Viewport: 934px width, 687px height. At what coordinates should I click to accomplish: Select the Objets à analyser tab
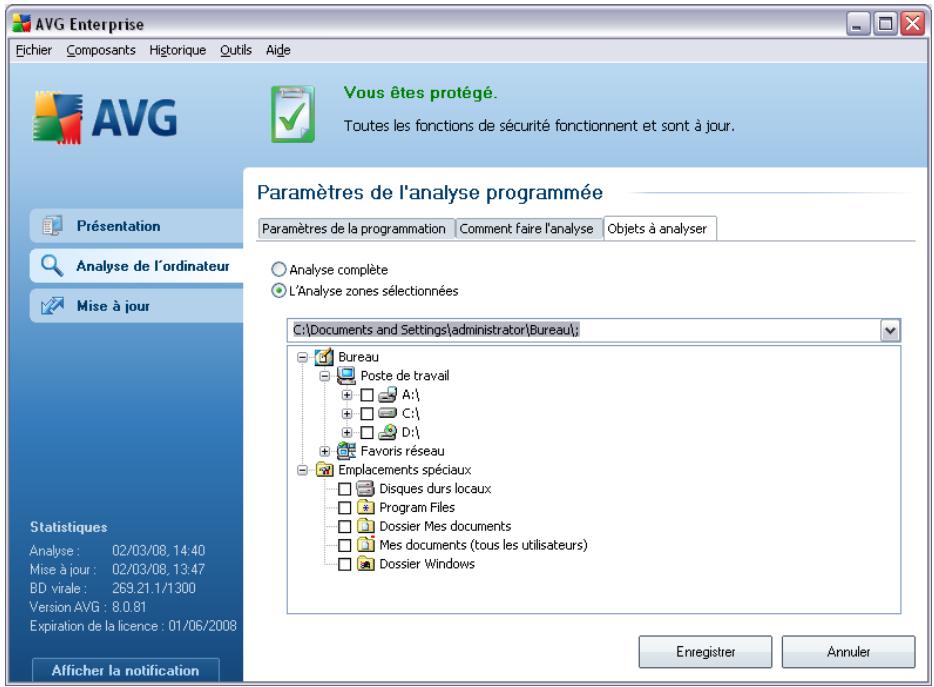click(659, 229)
